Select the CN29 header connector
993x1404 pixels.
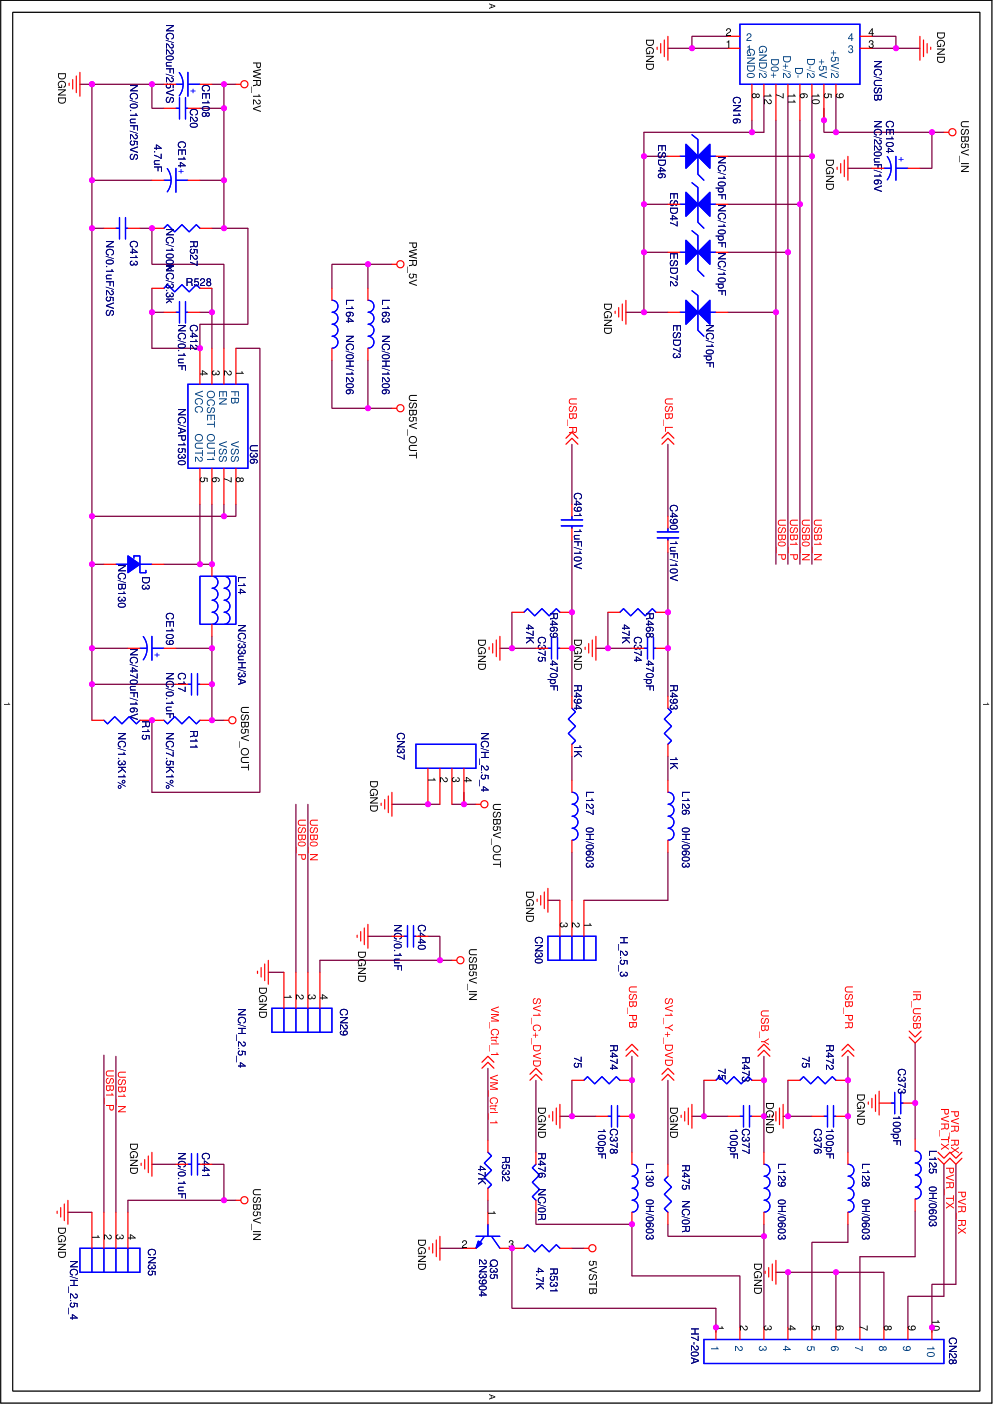click(301, 1019)
